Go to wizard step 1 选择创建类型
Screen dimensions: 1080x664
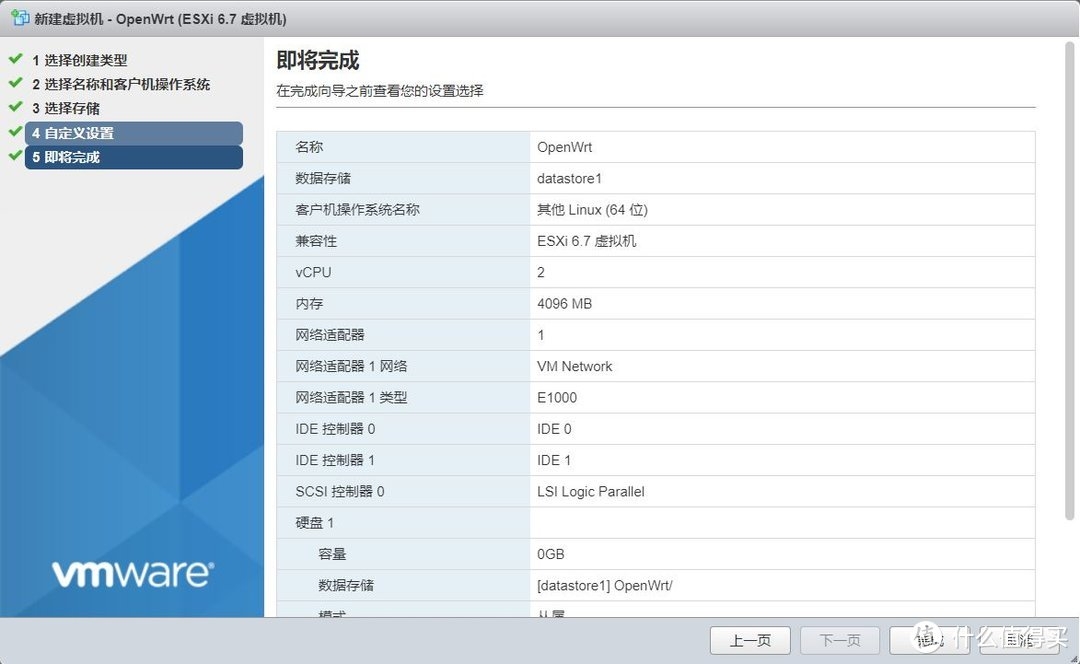(79, 60)
